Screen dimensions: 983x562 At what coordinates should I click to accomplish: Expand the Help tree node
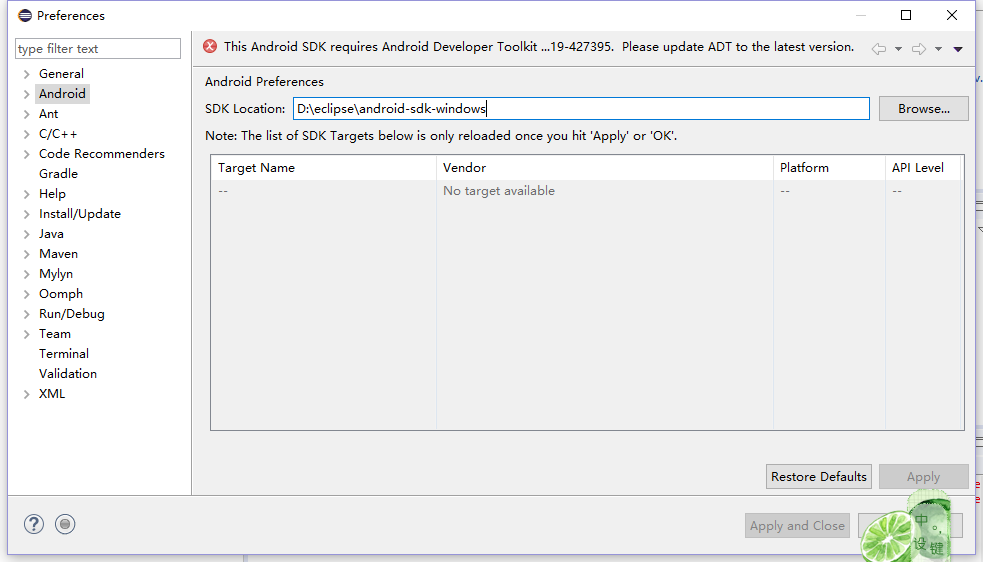click(26, 194)
